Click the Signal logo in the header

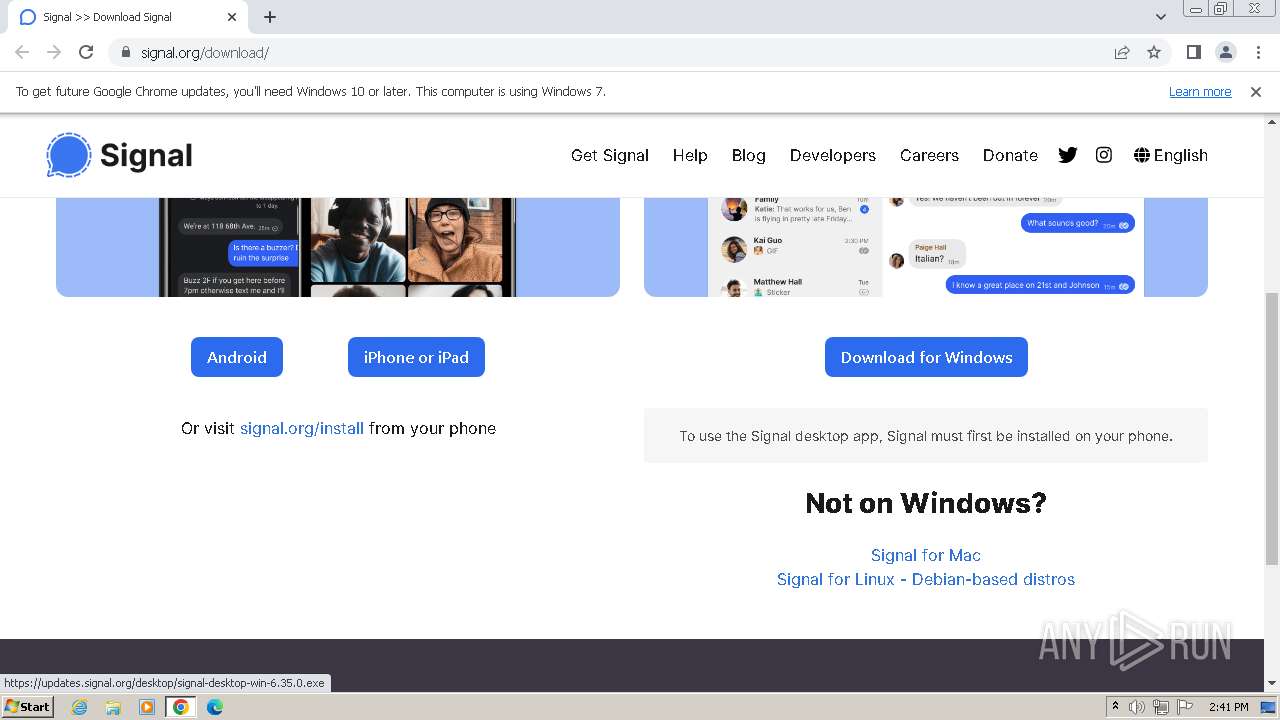click(x=119, y=155)
